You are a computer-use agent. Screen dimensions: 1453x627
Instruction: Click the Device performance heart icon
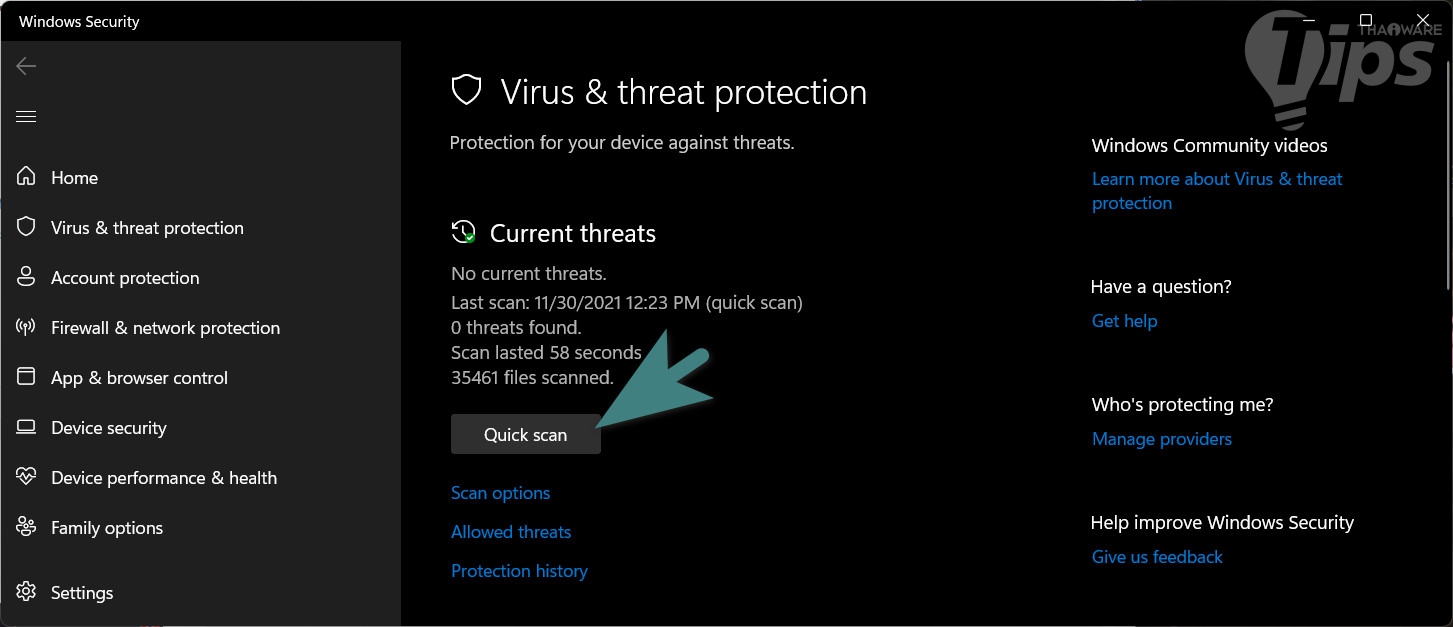[26, 477]
